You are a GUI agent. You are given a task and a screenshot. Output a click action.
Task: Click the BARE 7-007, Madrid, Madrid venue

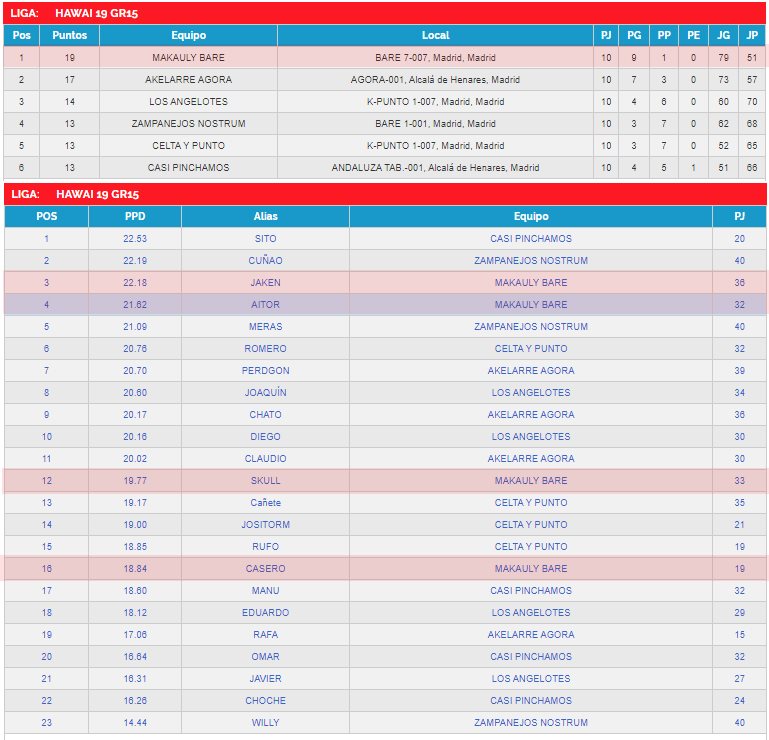[436, 57]
